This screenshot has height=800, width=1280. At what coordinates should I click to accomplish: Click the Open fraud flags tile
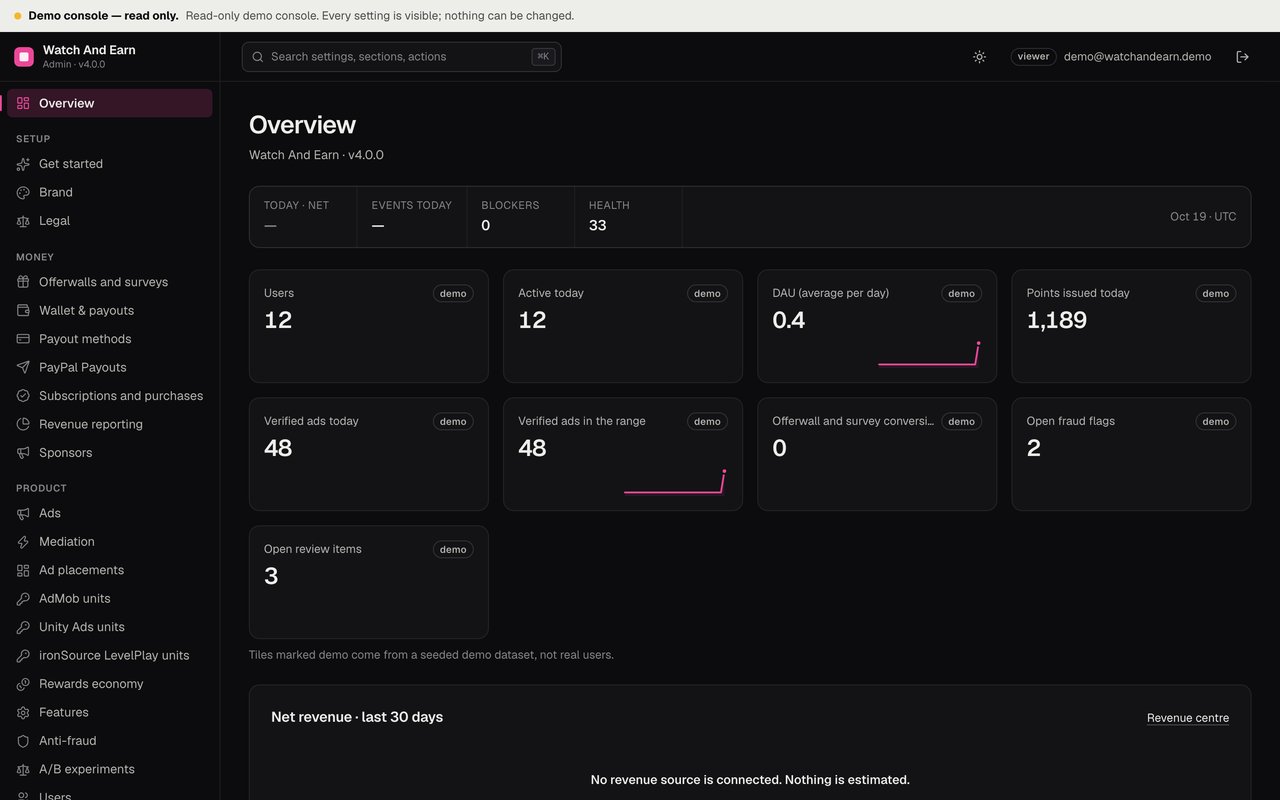pyautogui.click(x=1131, y=454)
